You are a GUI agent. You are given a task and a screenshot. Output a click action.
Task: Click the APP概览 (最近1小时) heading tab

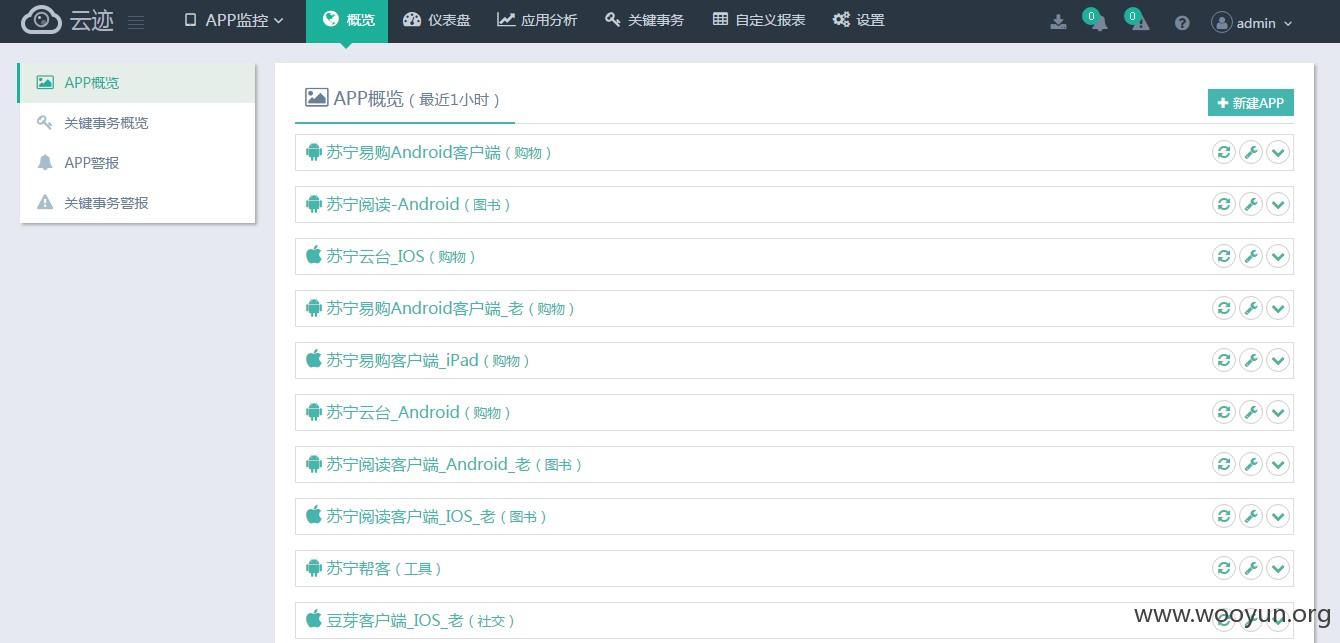[404, 98]
